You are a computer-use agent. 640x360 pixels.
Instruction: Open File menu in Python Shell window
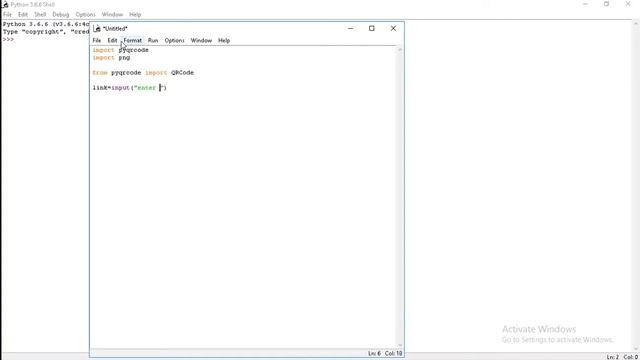tap(7, 14)
